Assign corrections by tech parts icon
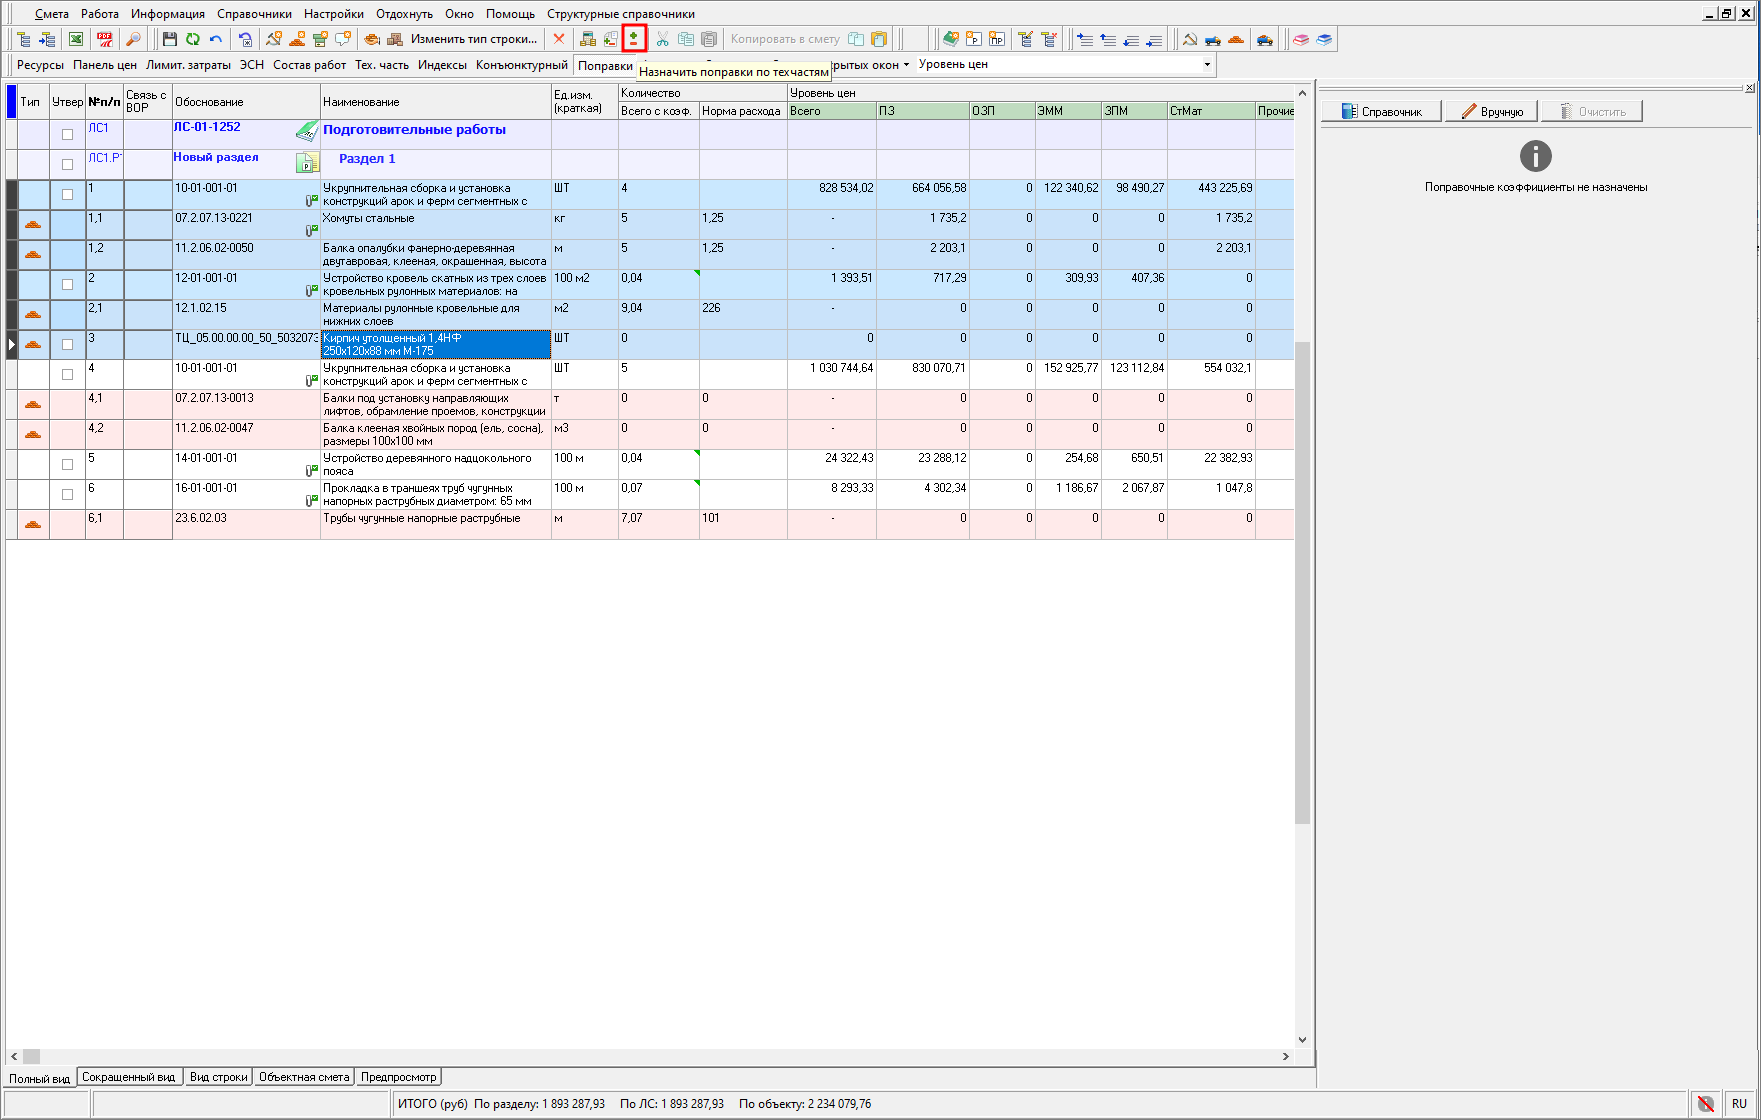Viewport: 1761px width, 1120px height. [x=634, y=39]
